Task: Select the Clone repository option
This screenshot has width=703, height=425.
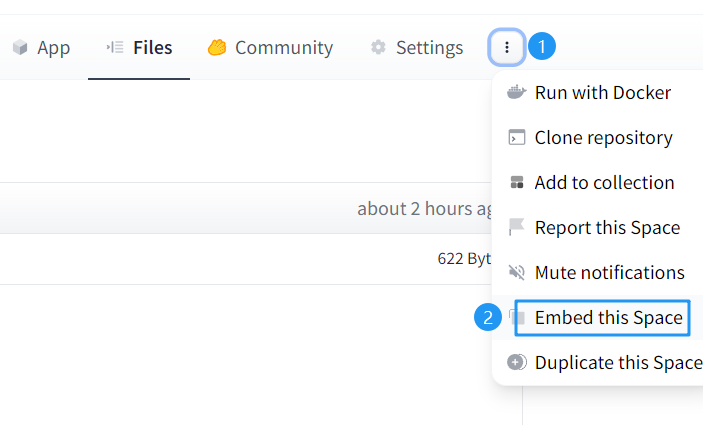Action: pyautogui.click(x=603, y=138)
